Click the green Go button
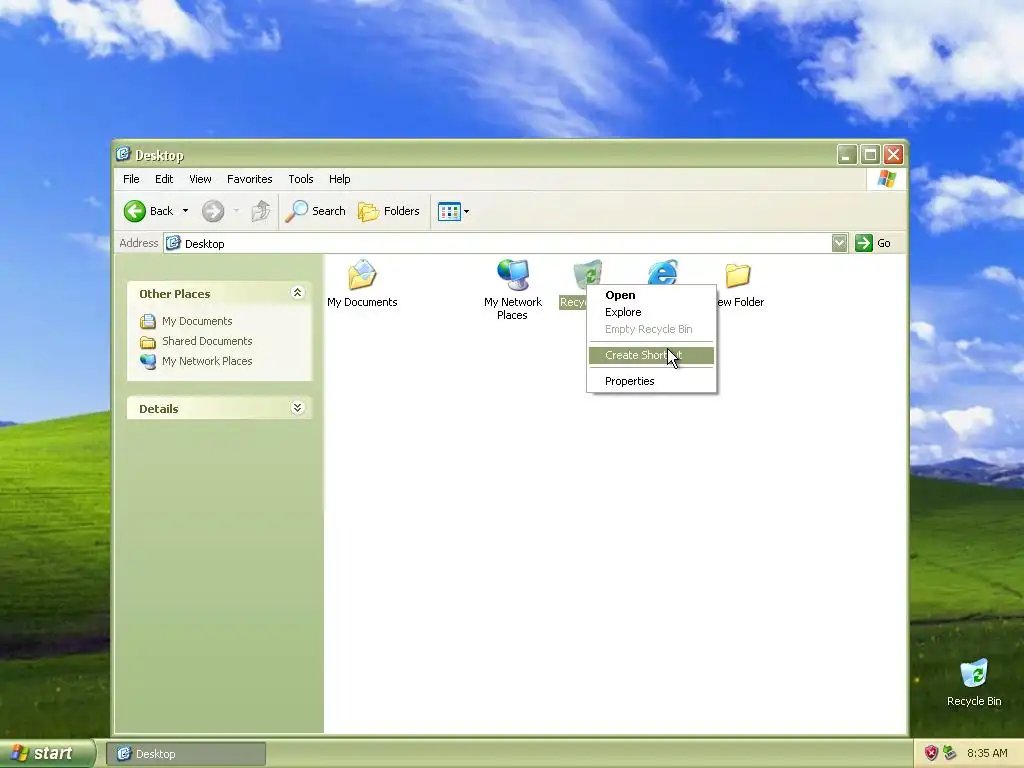The width and height of the screenshot is (1024, 768). coord(873,243)
